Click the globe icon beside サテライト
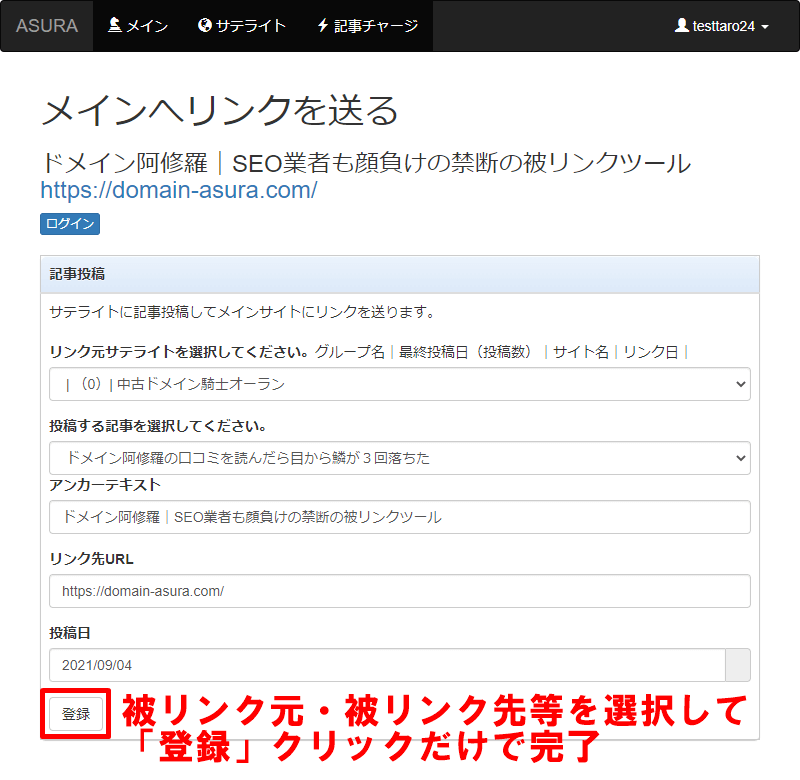Screen dimensions: 800x780 pyautogui.click(x=205, y=26)
